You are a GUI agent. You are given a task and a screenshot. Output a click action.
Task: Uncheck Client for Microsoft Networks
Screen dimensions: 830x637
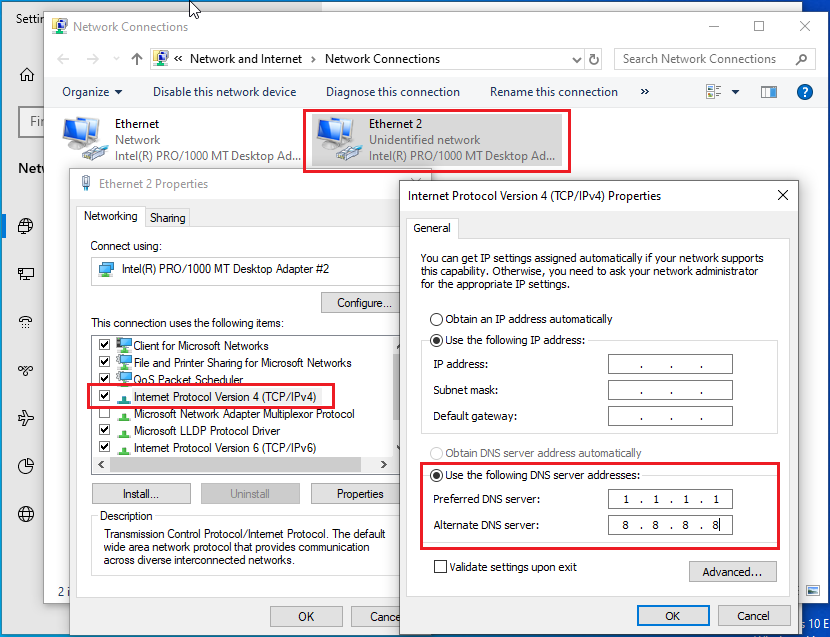tap(105, 346)
